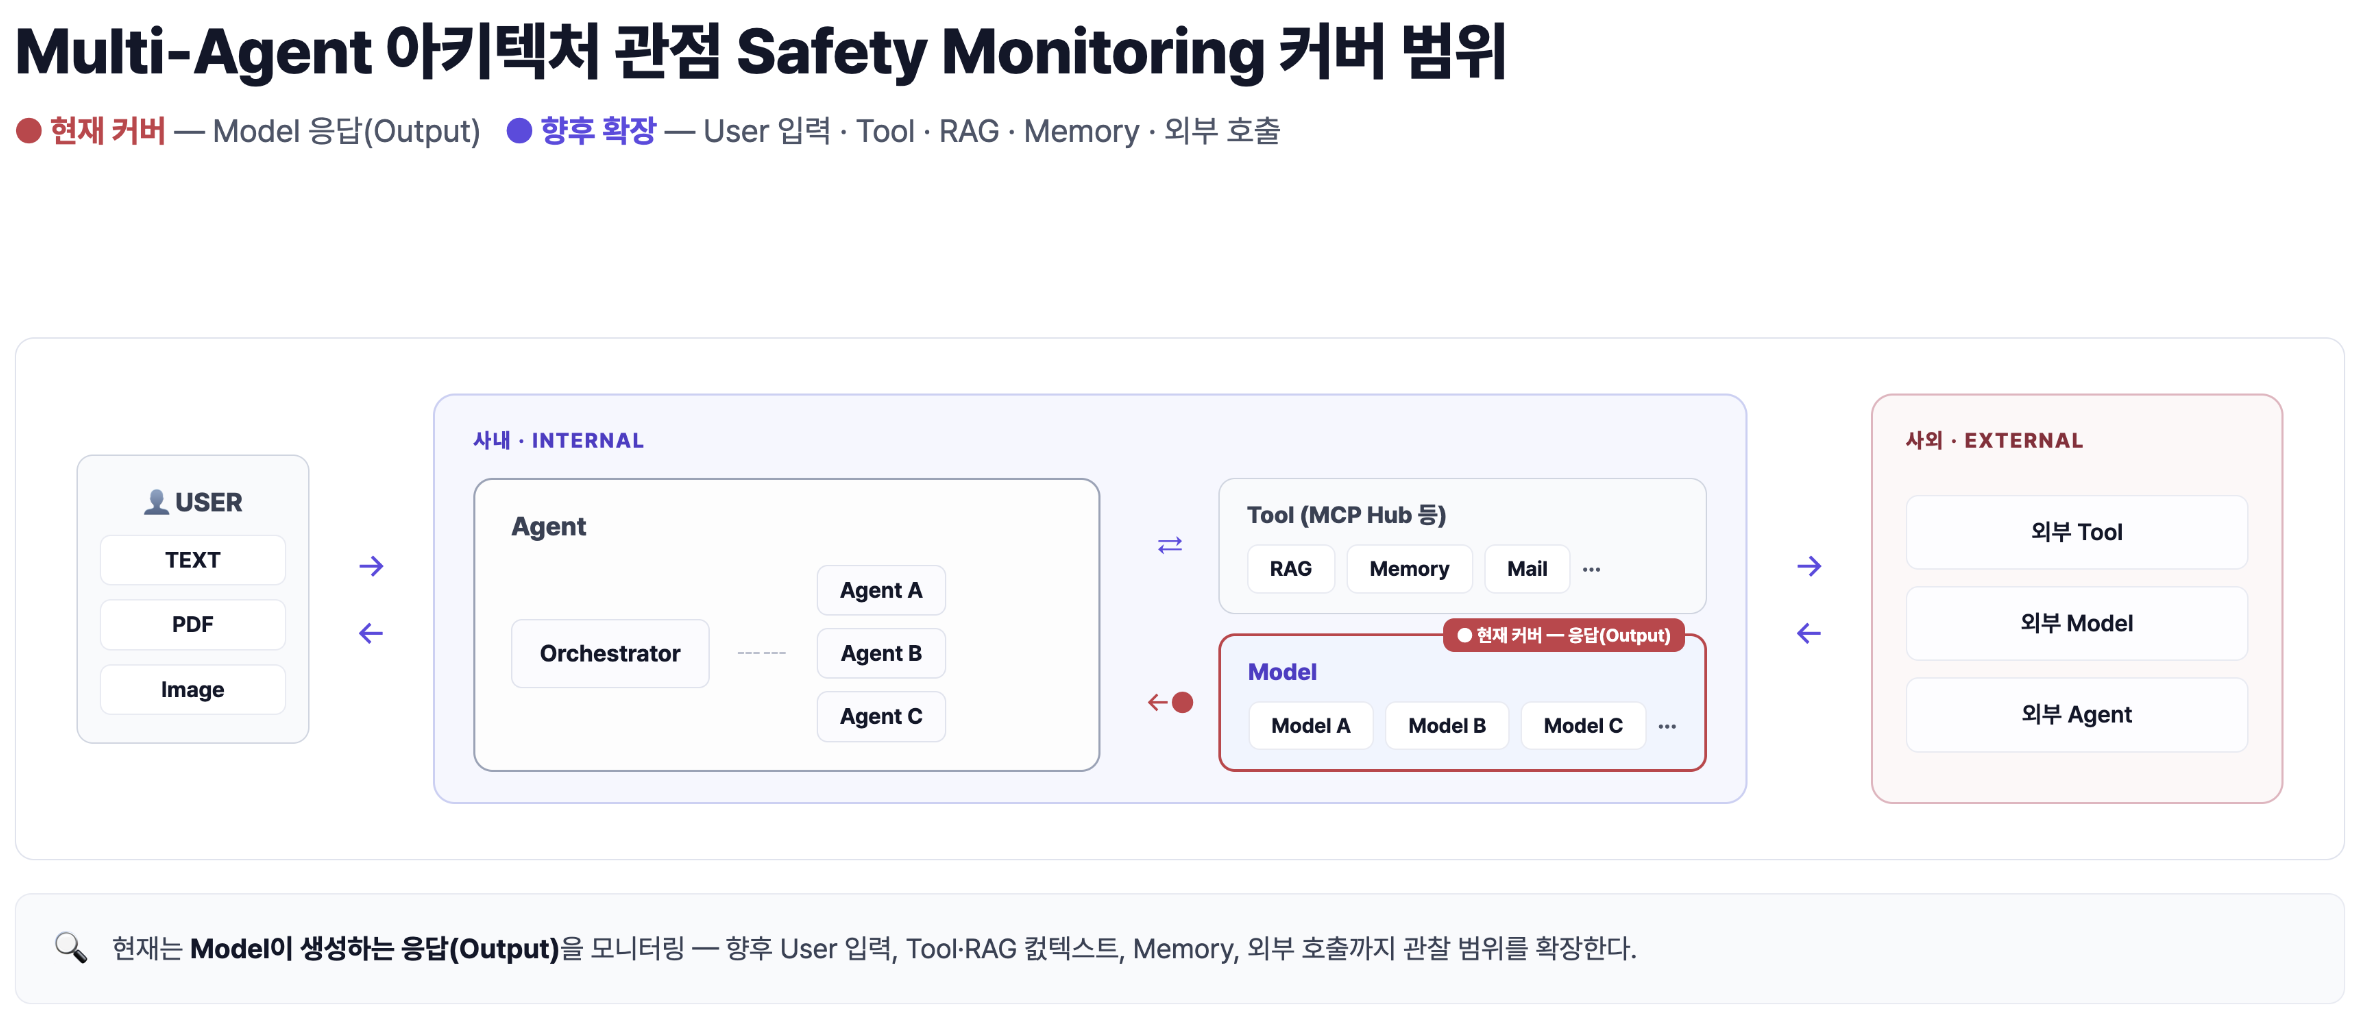Click the bidirectional arrows between Agent and Tool
Viewport: 2372px width, 1020px height.
(1170, 545)
